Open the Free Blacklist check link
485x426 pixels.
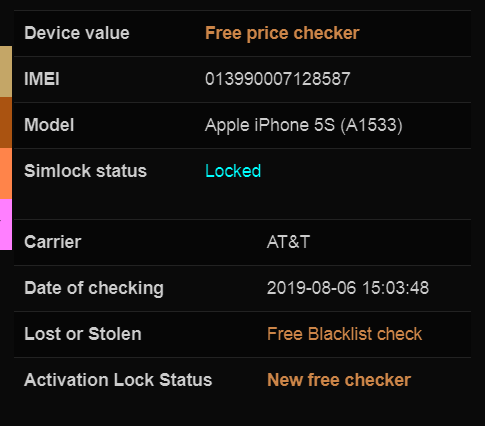344,334
